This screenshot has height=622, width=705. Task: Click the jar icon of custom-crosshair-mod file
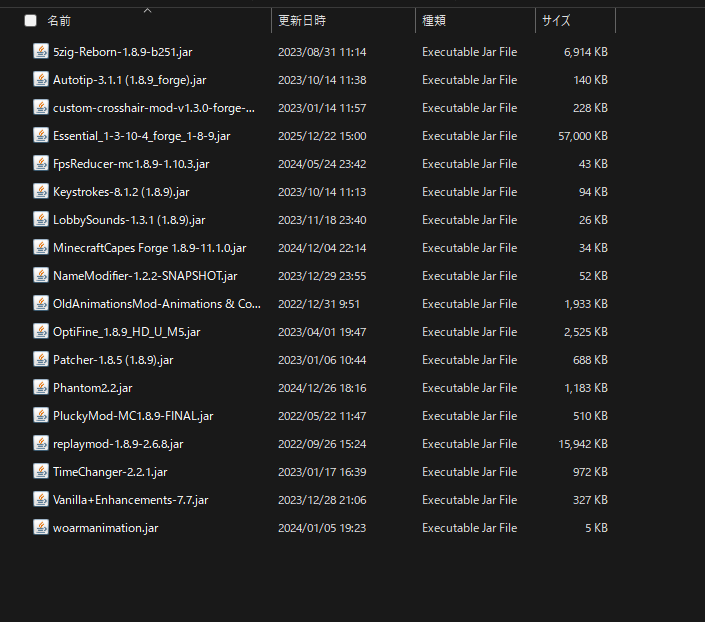(41, 107)
